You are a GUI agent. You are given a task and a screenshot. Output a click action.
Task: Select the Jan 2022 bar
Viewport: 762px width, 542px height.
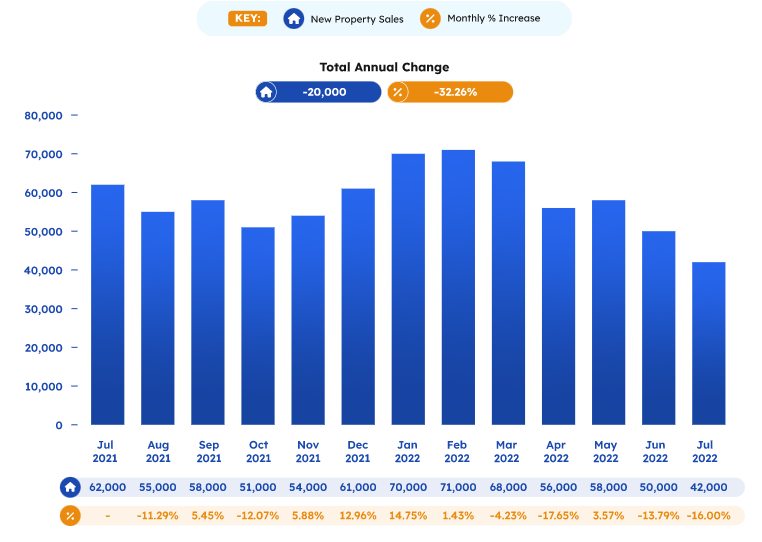[x=408, y=289]
